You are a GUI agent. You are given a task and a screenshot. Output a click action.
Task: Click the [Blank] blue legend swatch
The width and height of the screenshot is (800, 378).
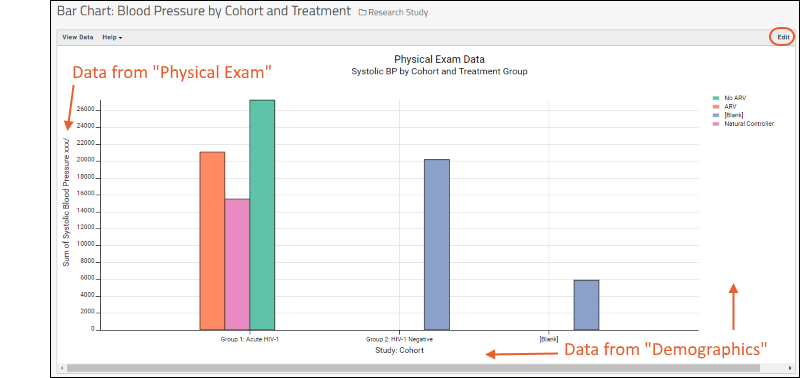pos(716,115)
